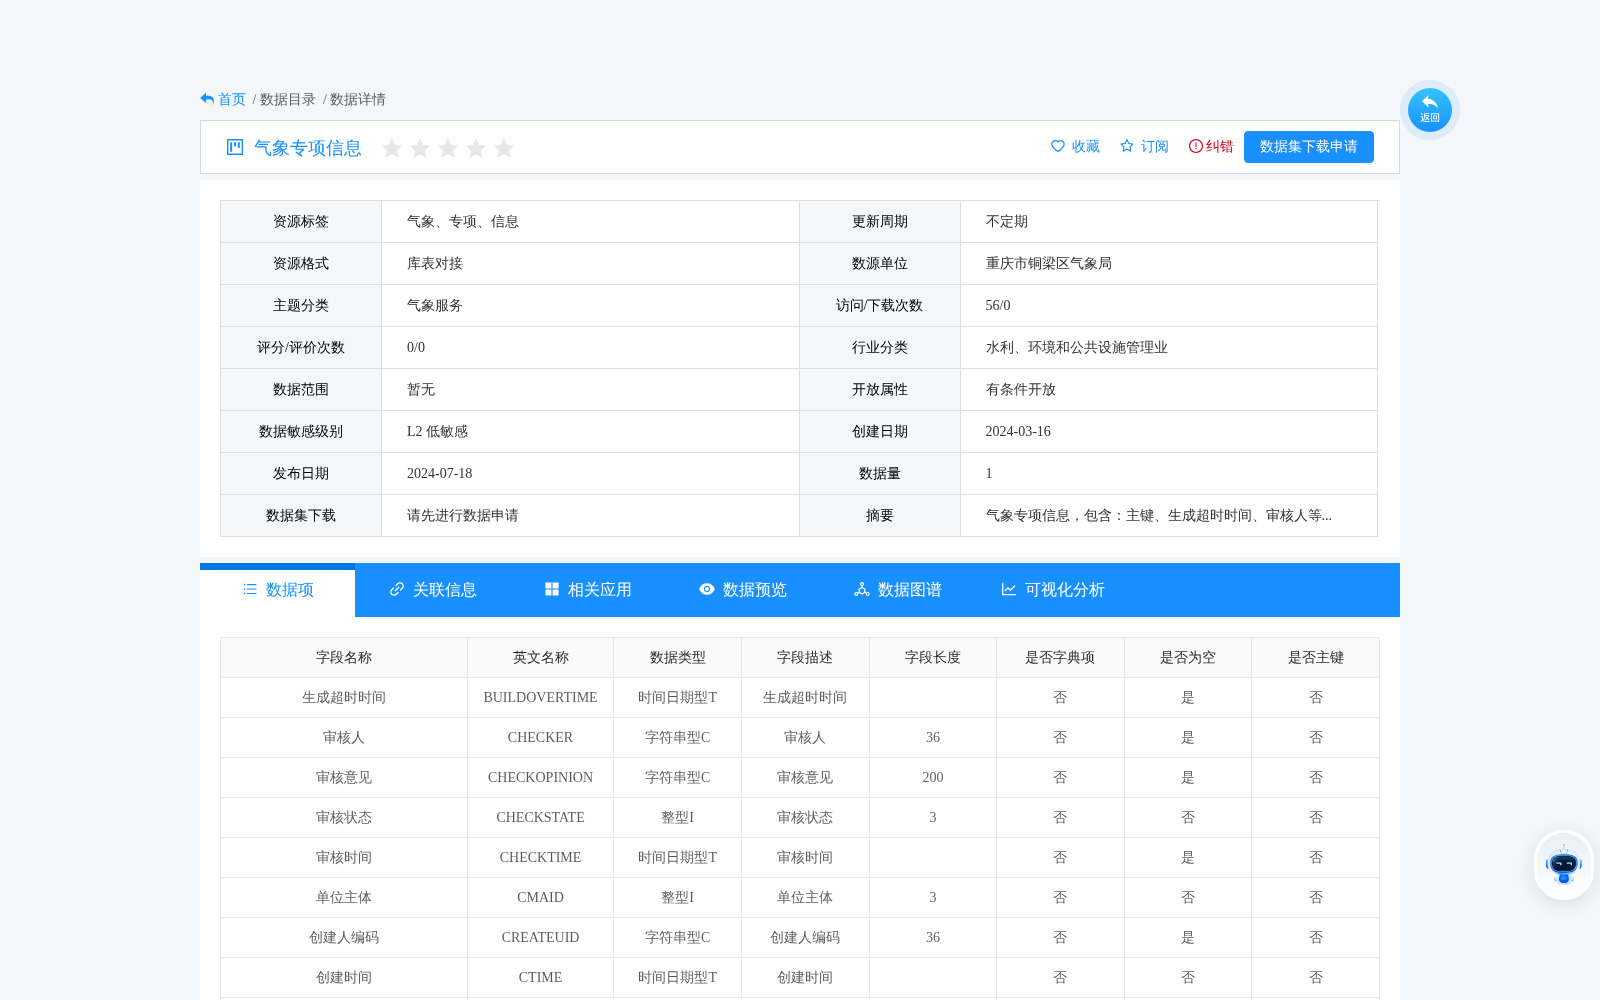Click the 水利、环境和公共设施管理业 value

point(1077,348)
